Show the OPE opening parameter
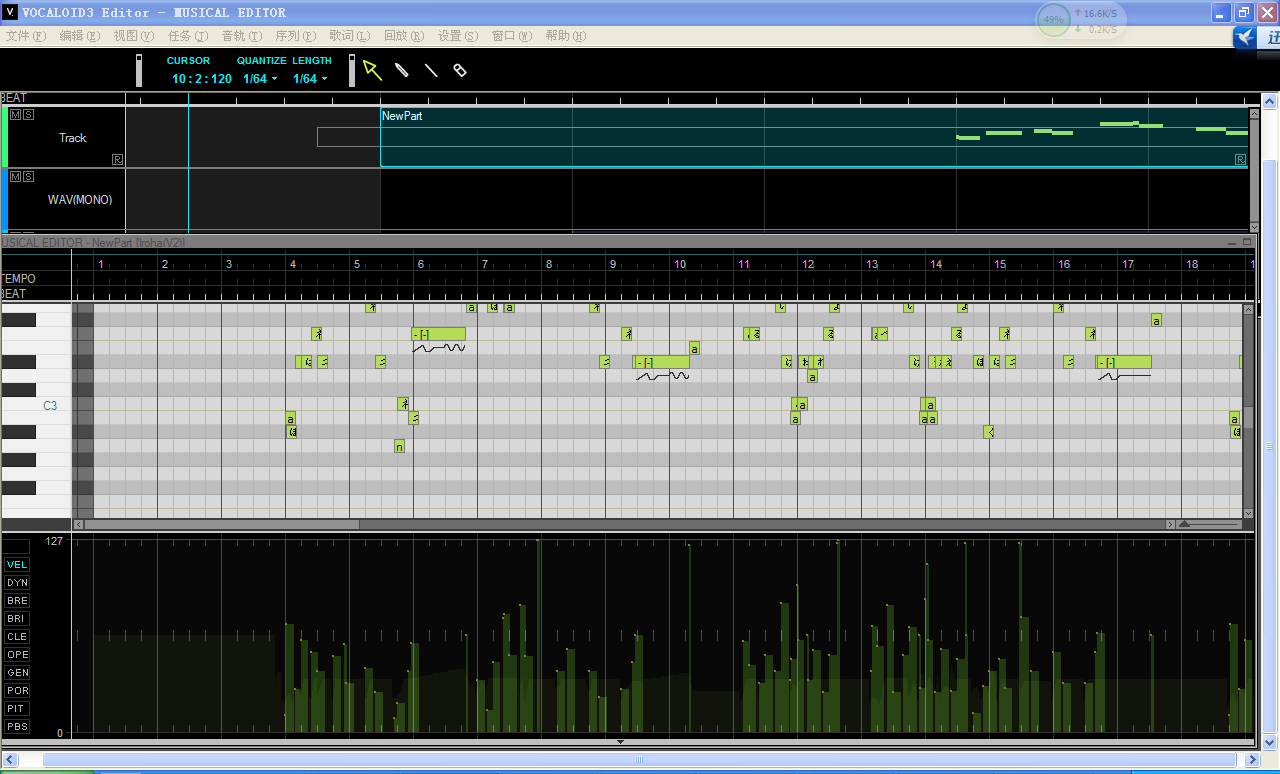The height and width of the screenshot is (774, 1280). 17,655
